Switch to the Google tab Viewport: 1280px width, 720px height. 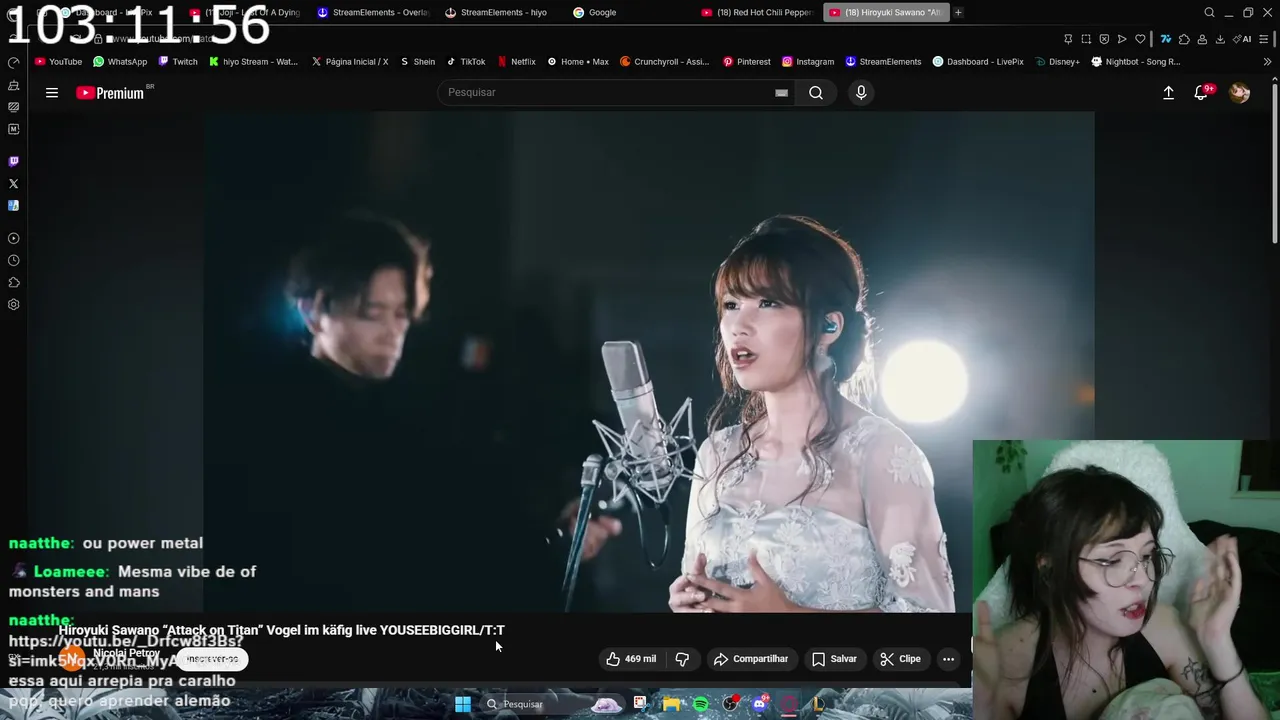point(628,12)
